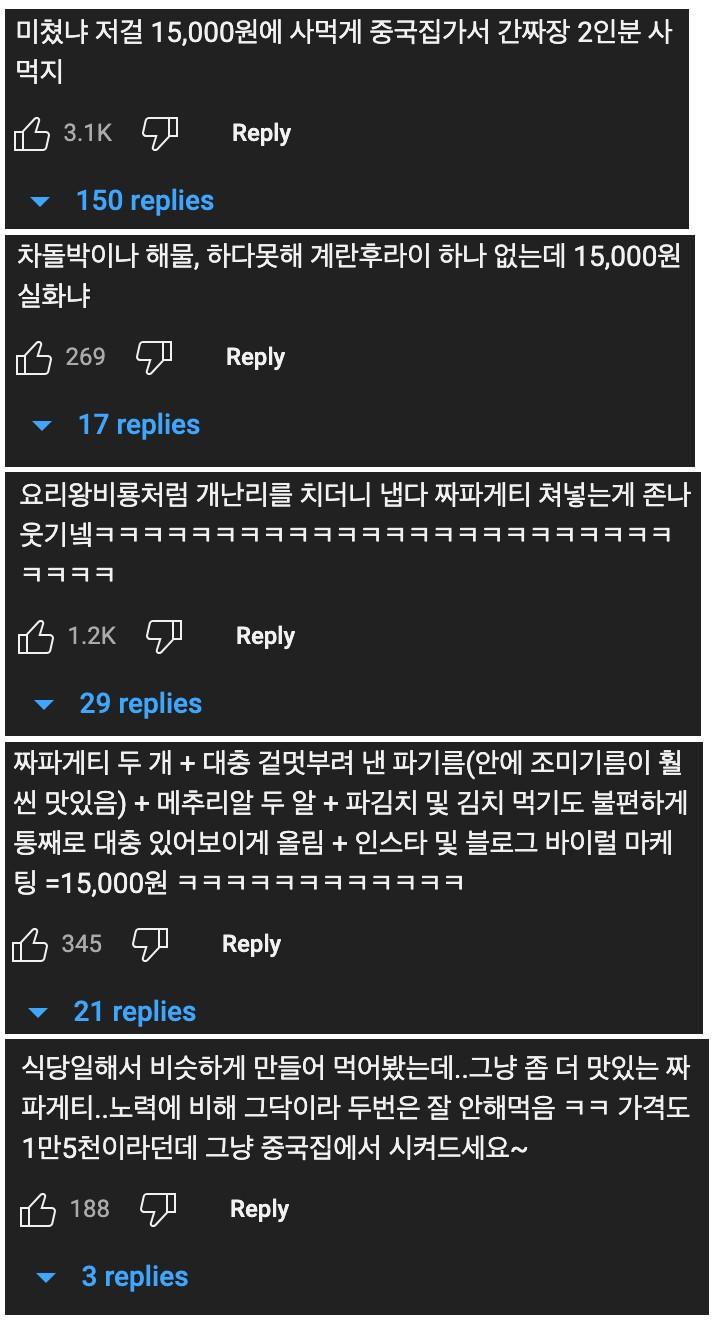The height and width of the screenshot is (1323, 715).
Task: Like the comment with 345 likes
Action: (x=30, y=945)
